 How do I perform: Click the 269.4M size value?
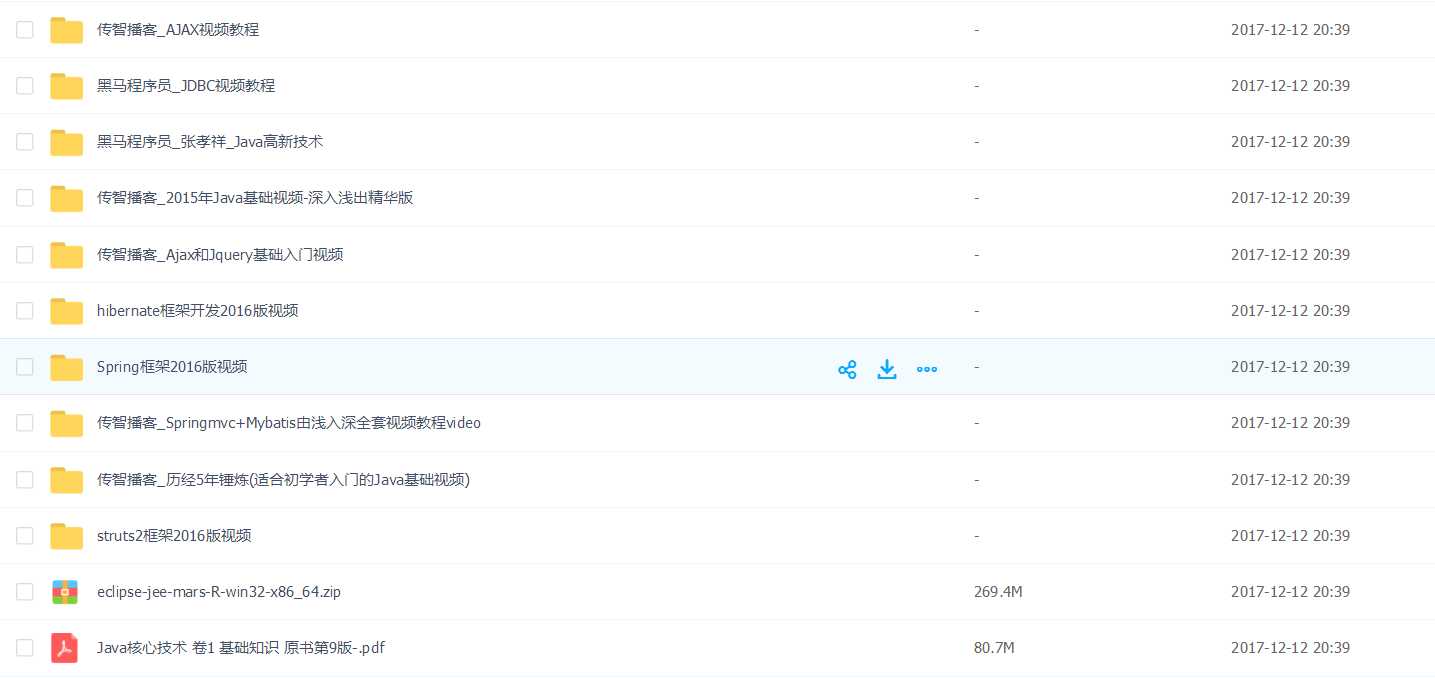(x=998, y=591)
